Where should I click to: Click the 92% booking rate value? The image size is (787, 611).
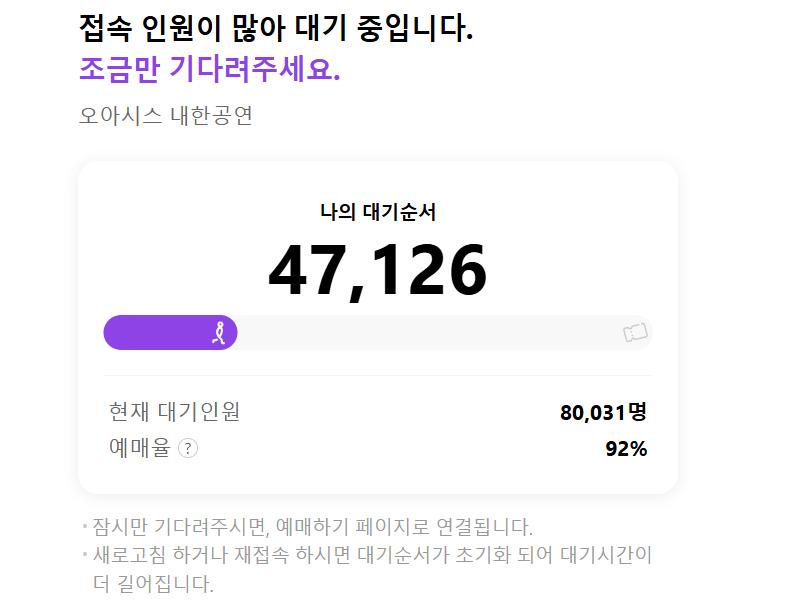(x=626, y=448)
